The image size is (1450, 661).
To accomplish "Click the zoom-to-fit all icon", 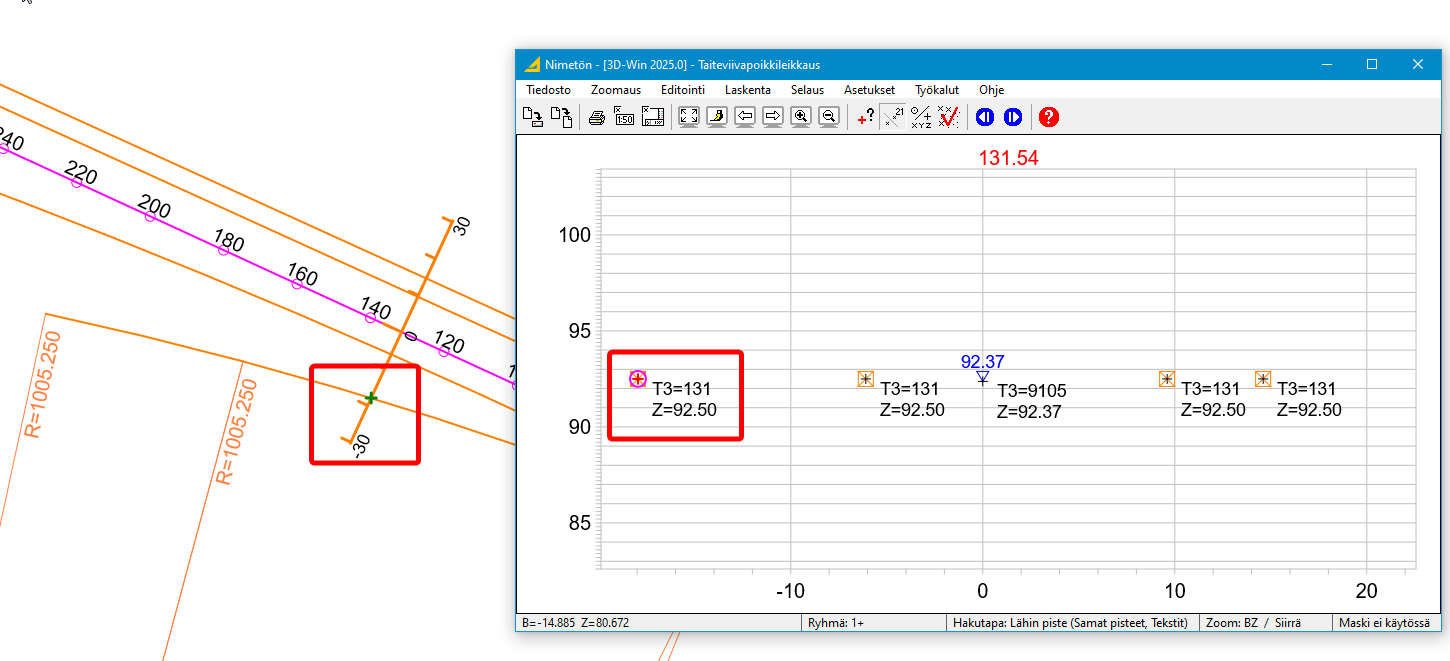I will (x=689, y=117).
